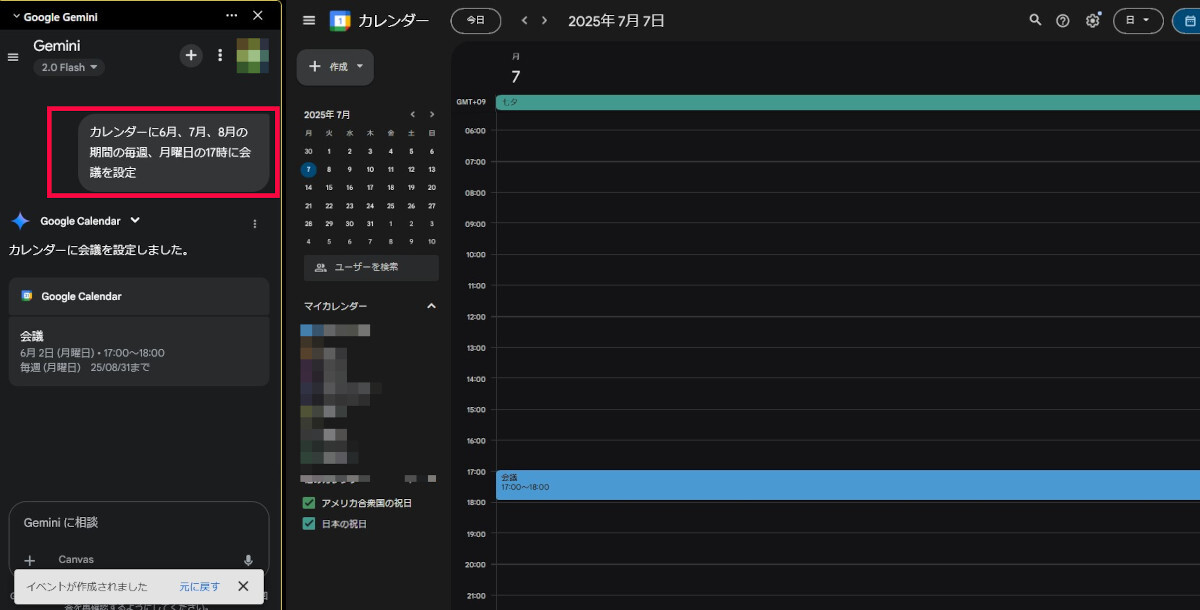Jump to today with 今日 button
This screenshot has width=1200, height=610.
click(x=476, y=20)
